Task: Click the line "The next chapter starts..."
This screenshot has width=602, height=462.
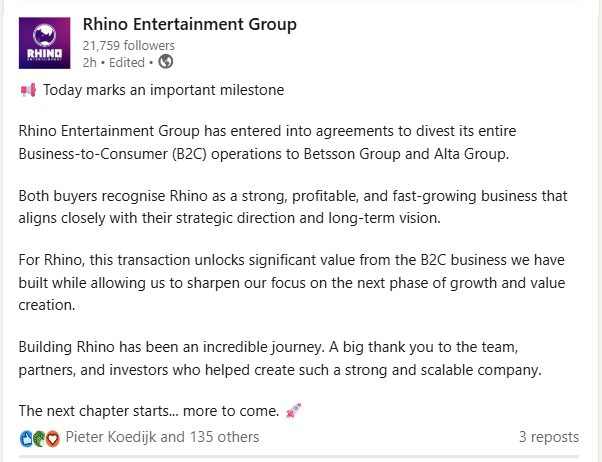Action: click(150, 410)
